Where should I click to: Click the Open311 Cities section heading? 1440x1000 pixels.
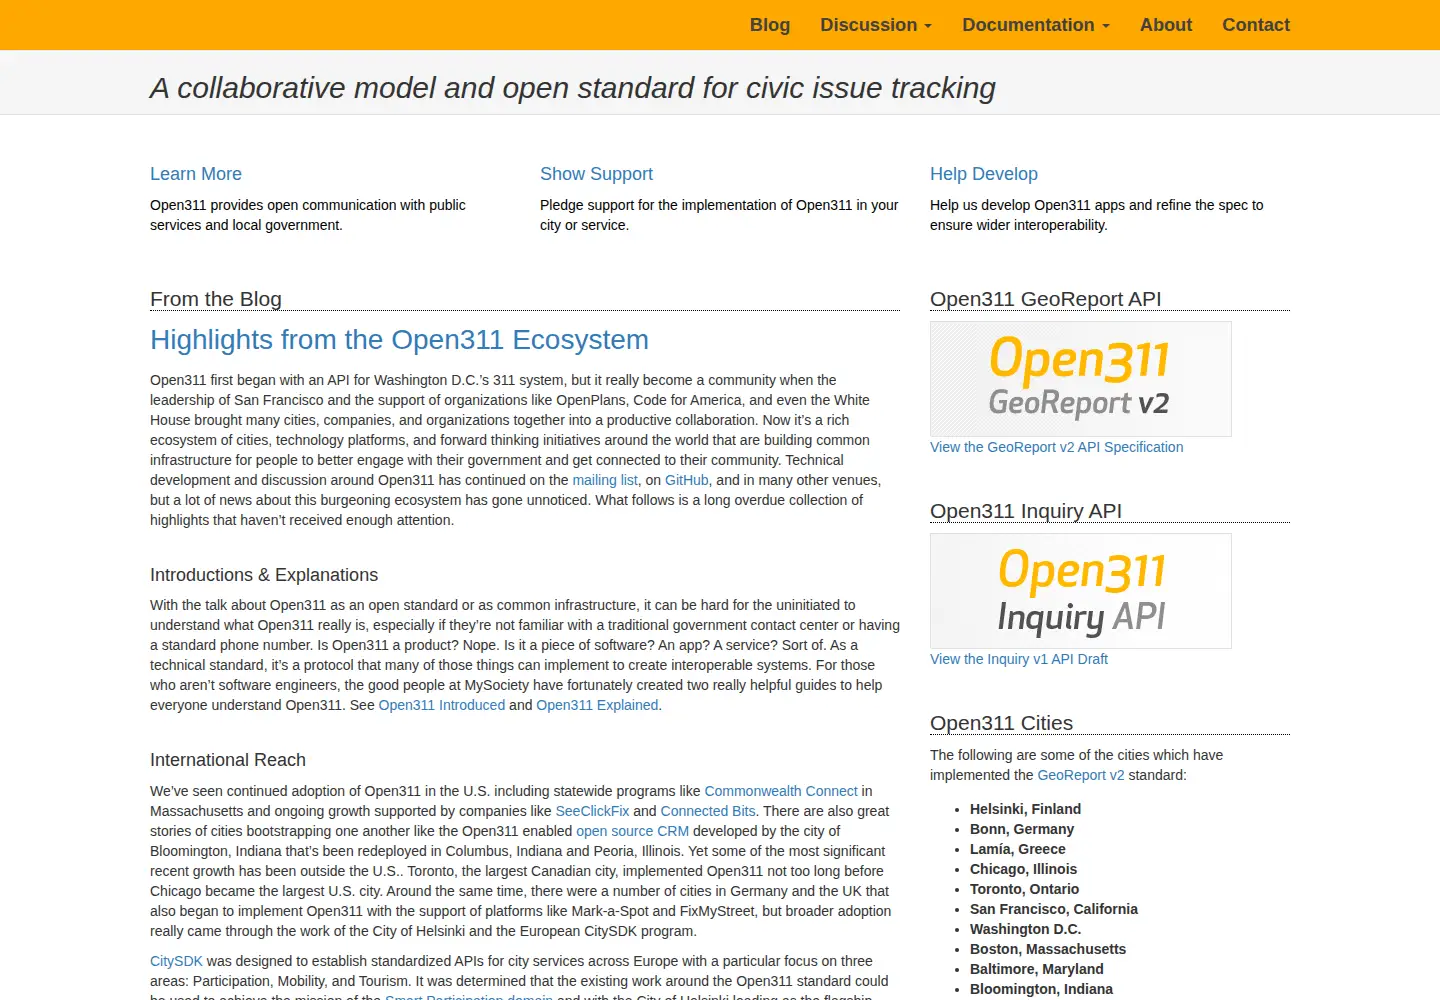pos(1001,723)
